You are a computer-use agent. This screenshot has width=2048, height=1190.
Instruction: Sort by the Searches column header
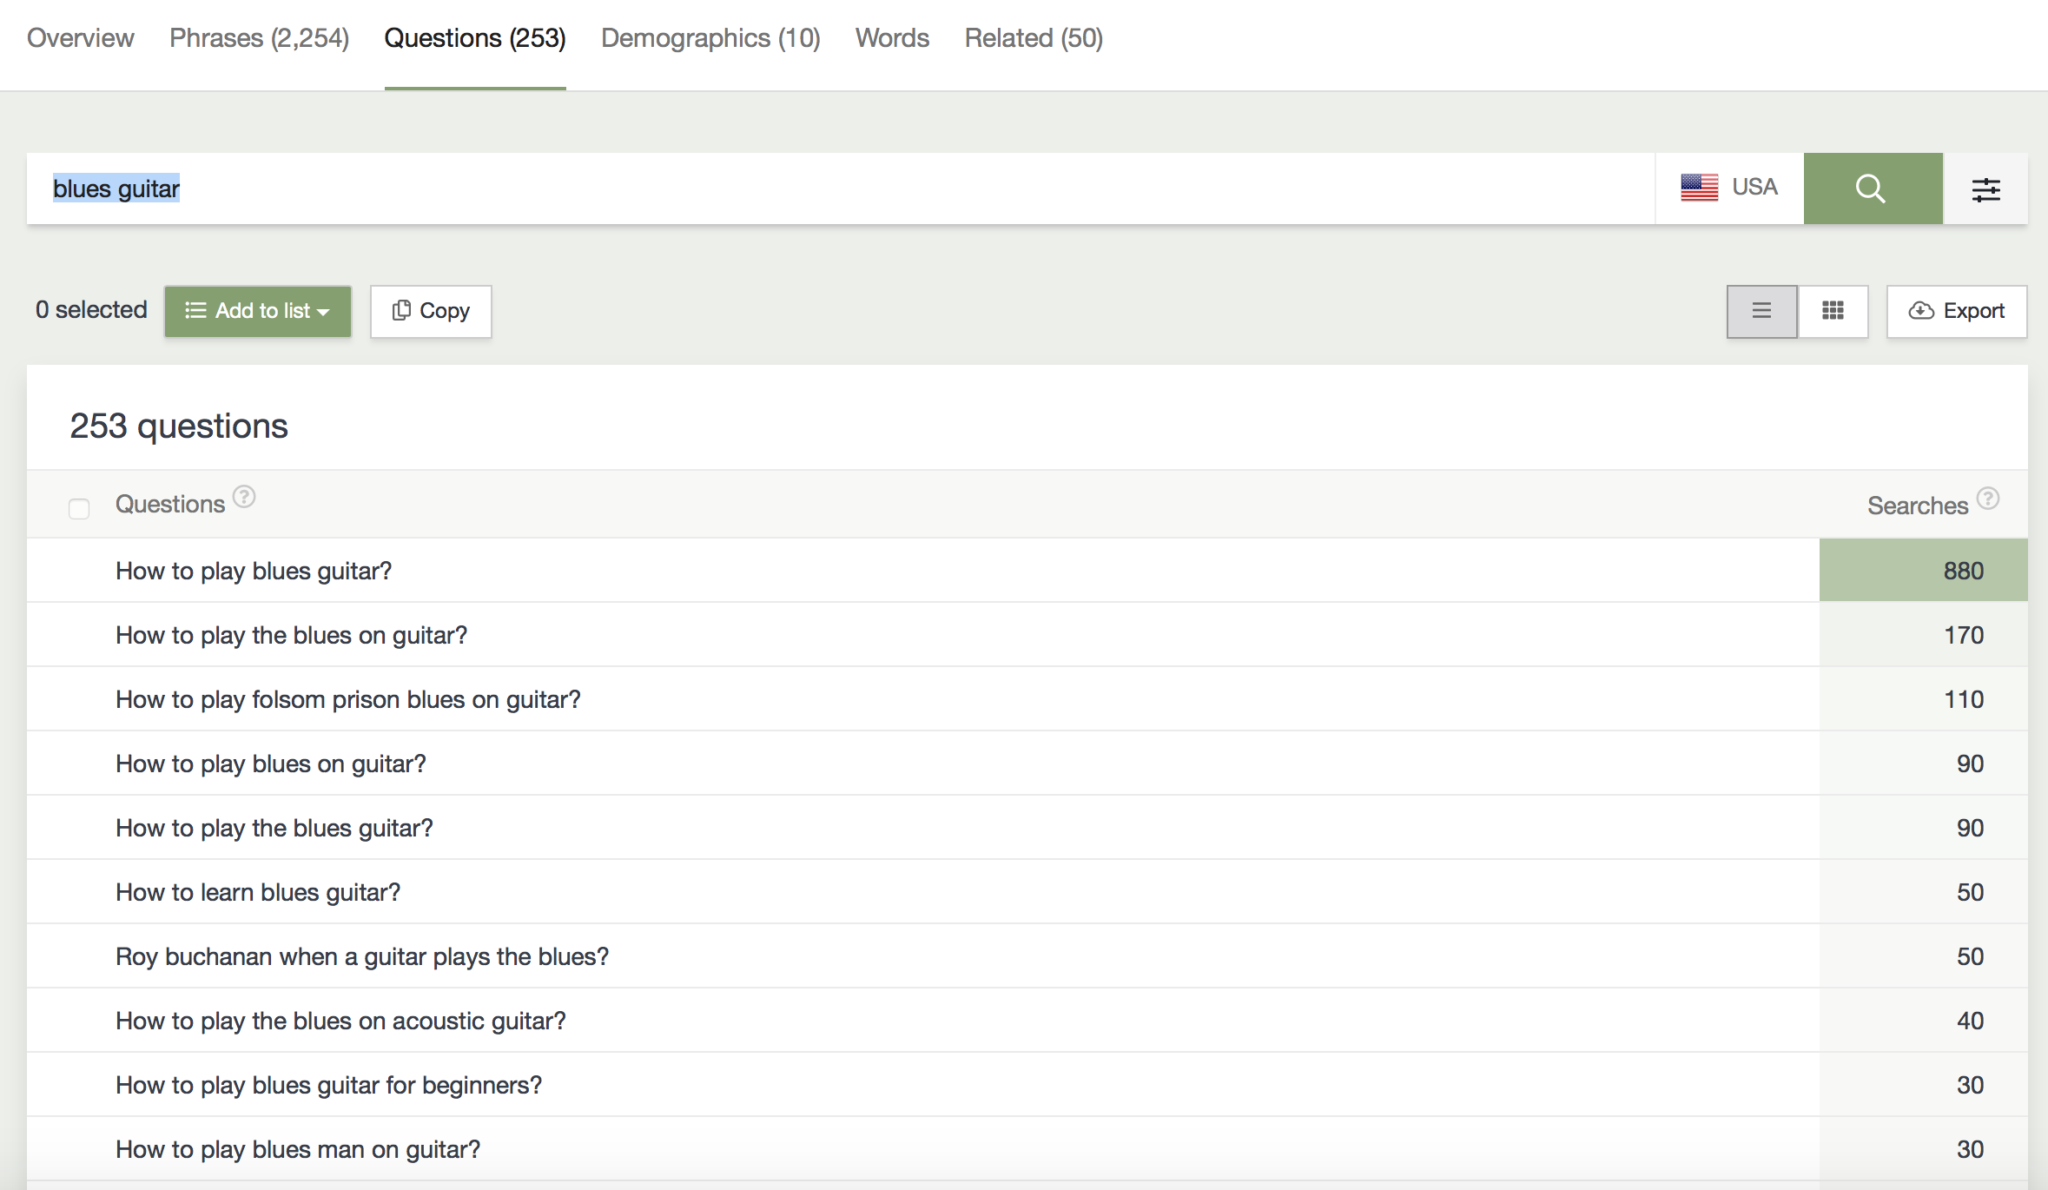(1917, 506)
